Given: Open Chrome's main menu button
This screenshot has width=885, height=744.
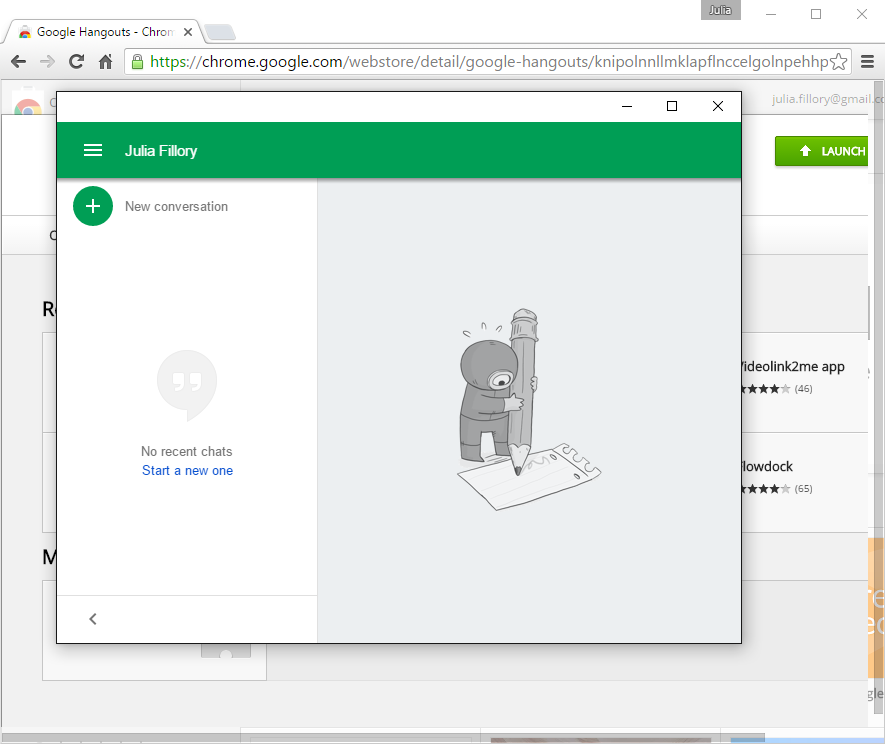Looking at the screenshot, I should [867, 62].
